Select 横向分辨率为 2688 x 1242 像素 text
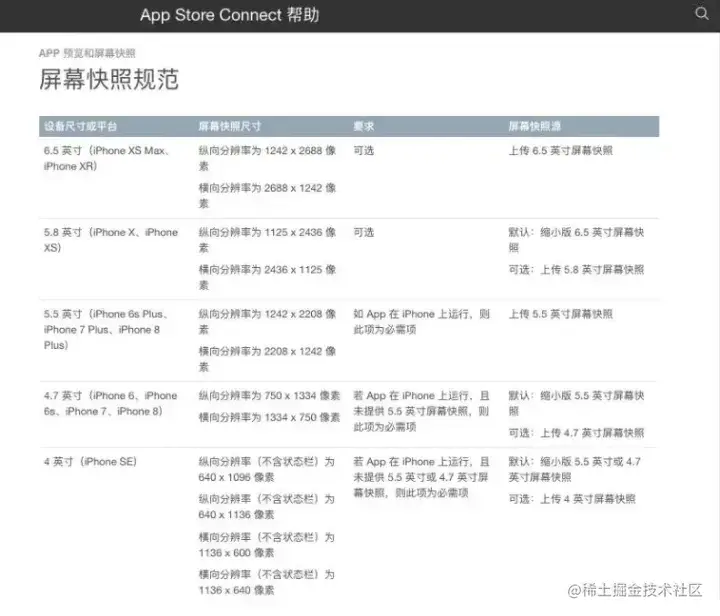The image size is (720, 616). (x=267, y=196)
